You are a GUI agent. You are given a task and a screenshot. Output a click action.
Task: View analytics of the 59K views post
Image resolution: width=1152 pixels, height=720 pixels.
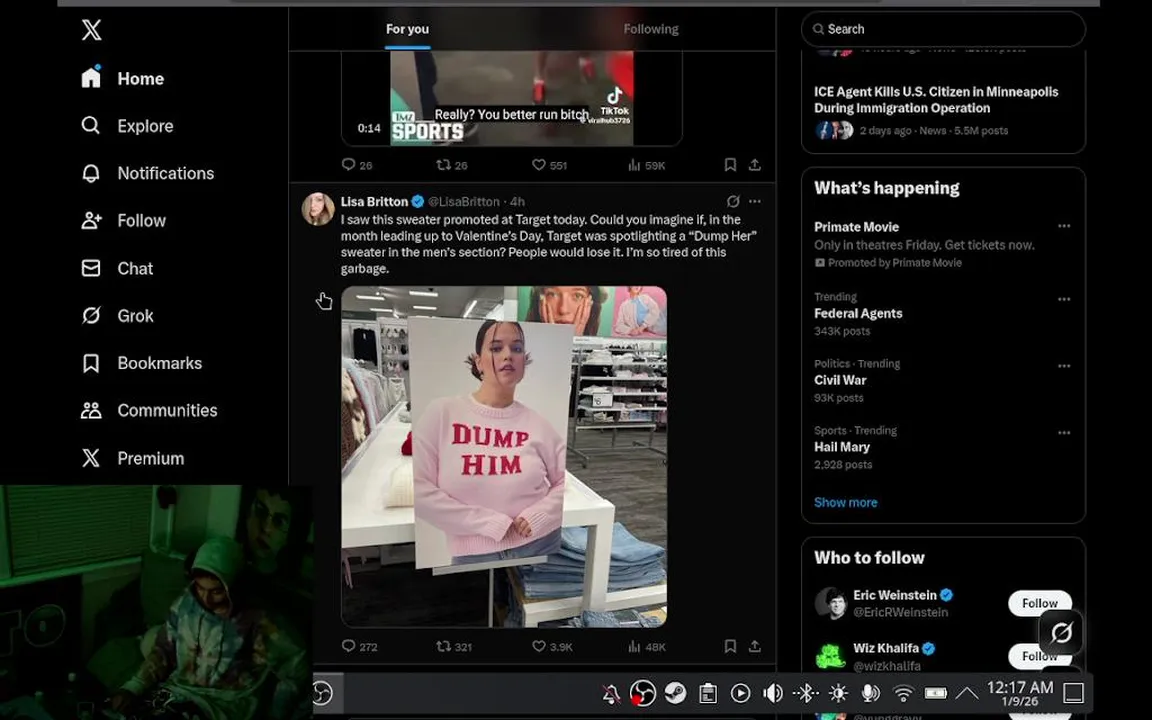[x=647, y=165]
